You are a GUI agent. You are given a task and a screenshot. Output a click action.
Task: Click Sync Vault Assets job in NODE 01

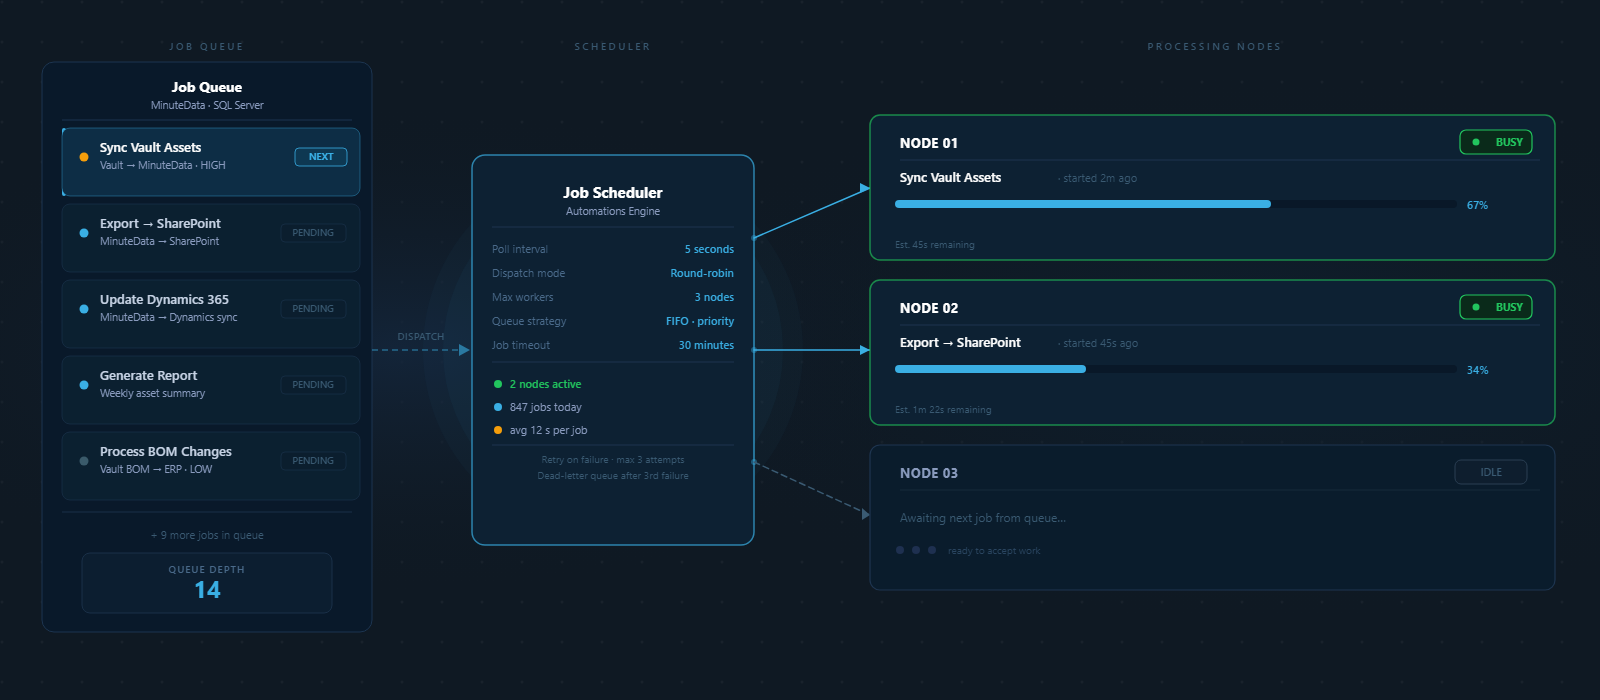950,177
